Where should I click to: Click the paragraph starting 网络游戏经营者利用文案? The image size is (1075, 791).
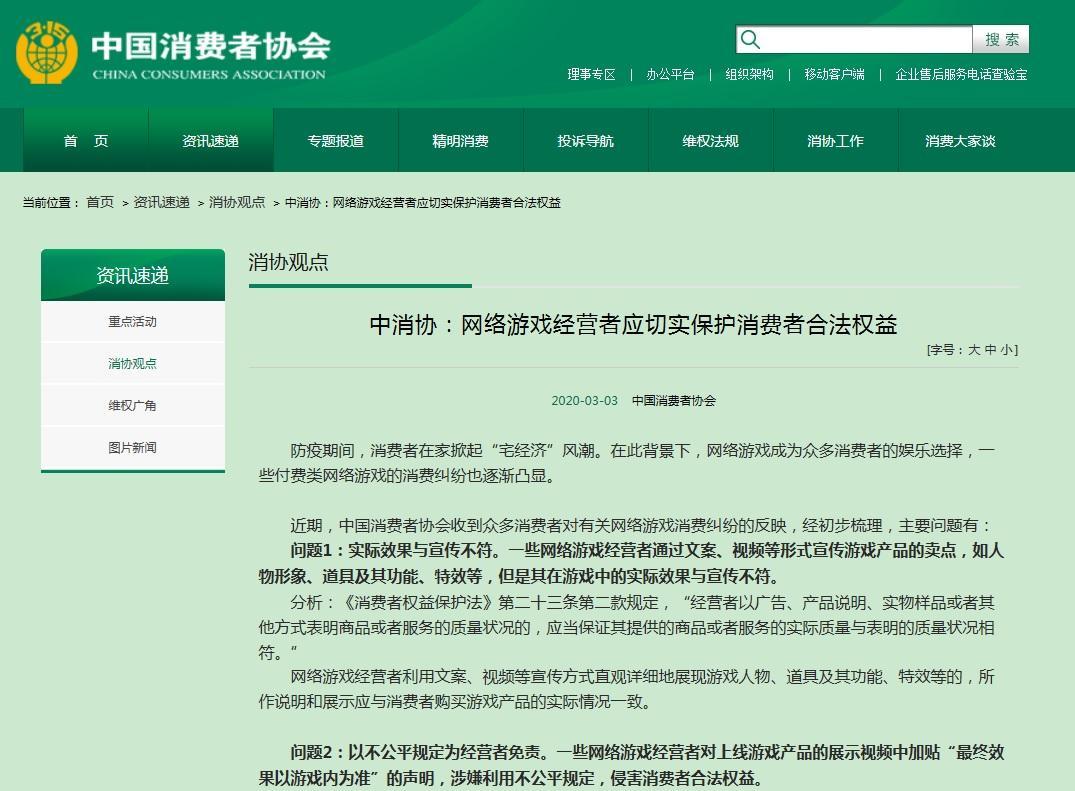pos(627,689)
